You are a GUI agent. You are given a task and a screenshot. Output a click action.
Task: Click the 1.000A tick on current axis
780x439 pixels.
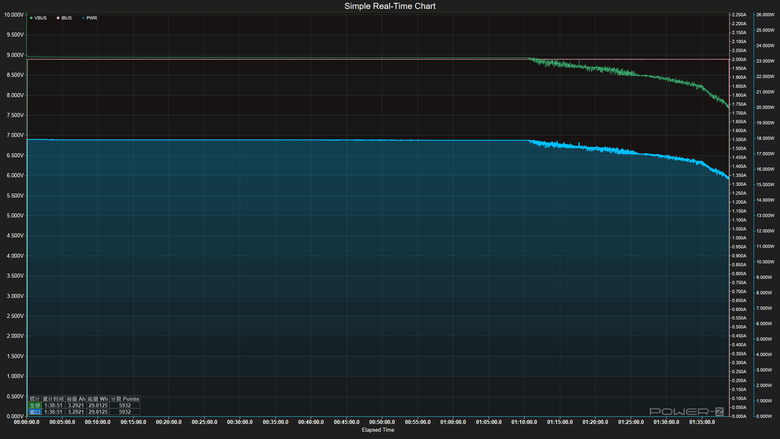pos(739,238)
